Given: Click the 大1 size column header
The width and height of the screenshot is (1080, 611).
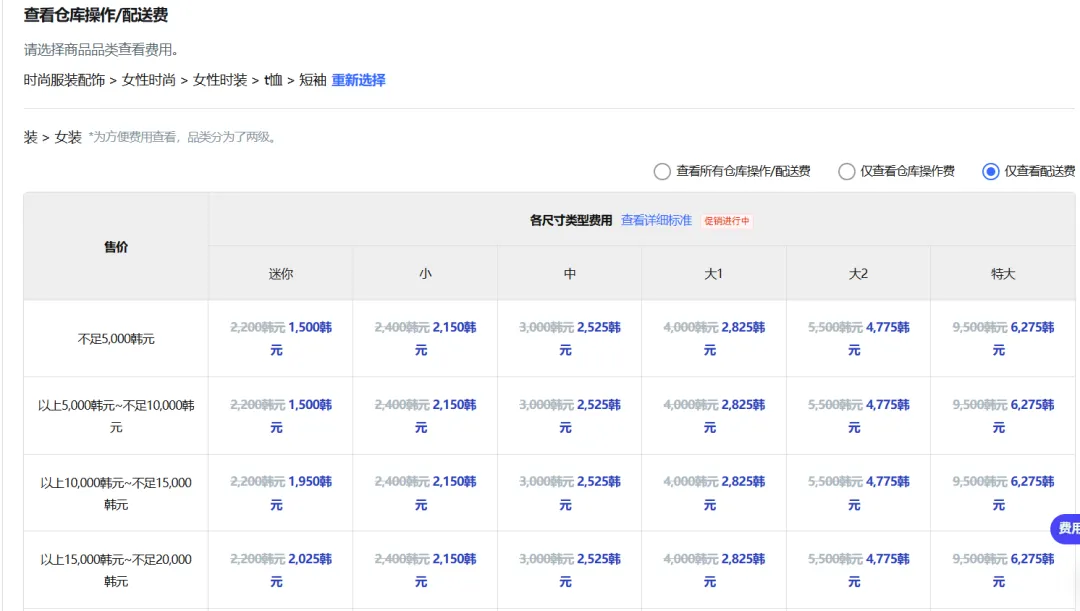Looking at the screenshot, I should coord(713,273).
